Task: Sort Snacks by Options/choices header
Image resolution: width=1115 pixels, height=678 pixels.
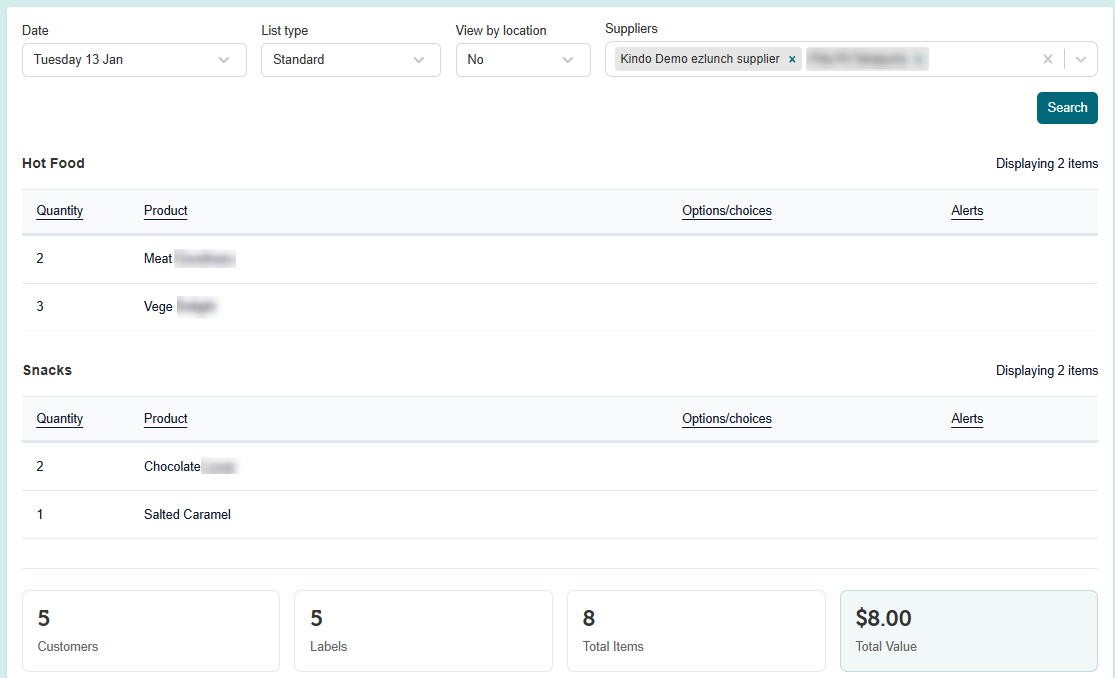Action: click(726, 419)
